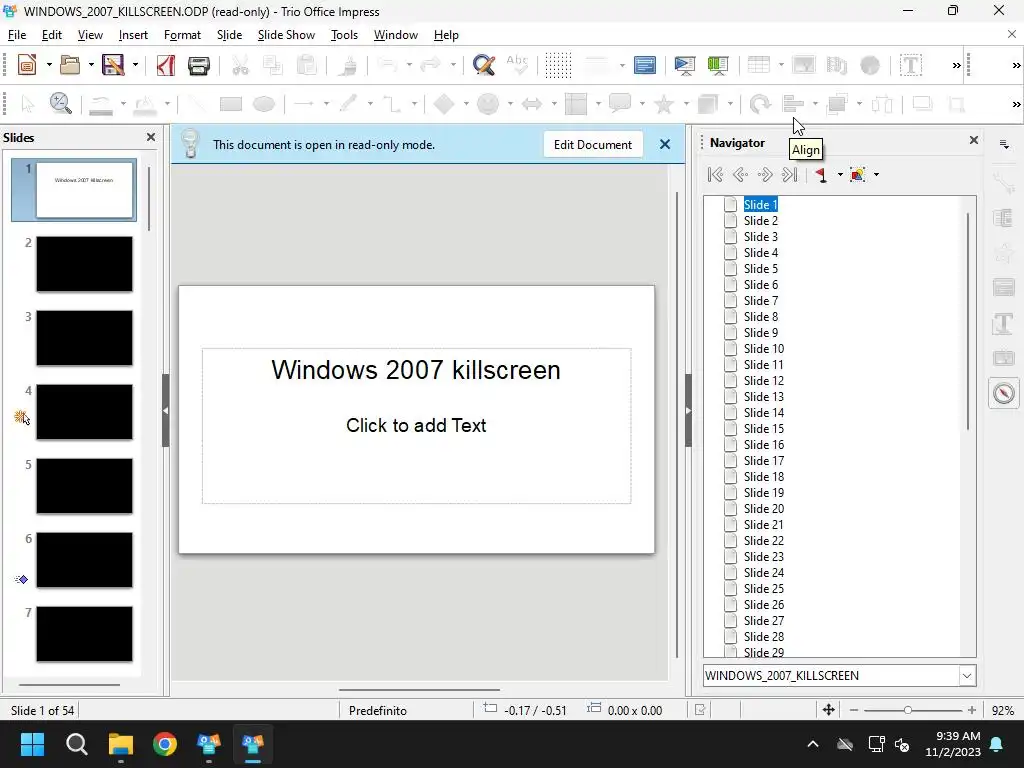Screen dimensions: 1024x768
Task: Collapse the Slides pane handle
Action: 166,410
